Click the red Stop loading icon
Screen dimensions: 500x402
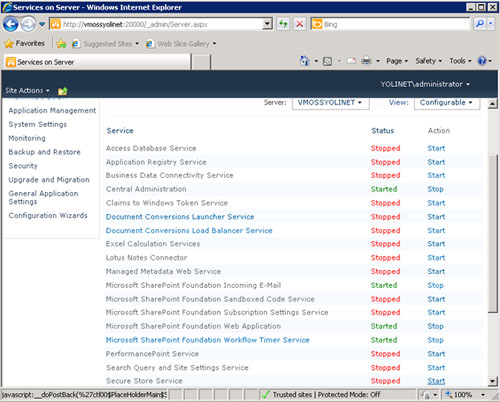click(x=300, y=24)
